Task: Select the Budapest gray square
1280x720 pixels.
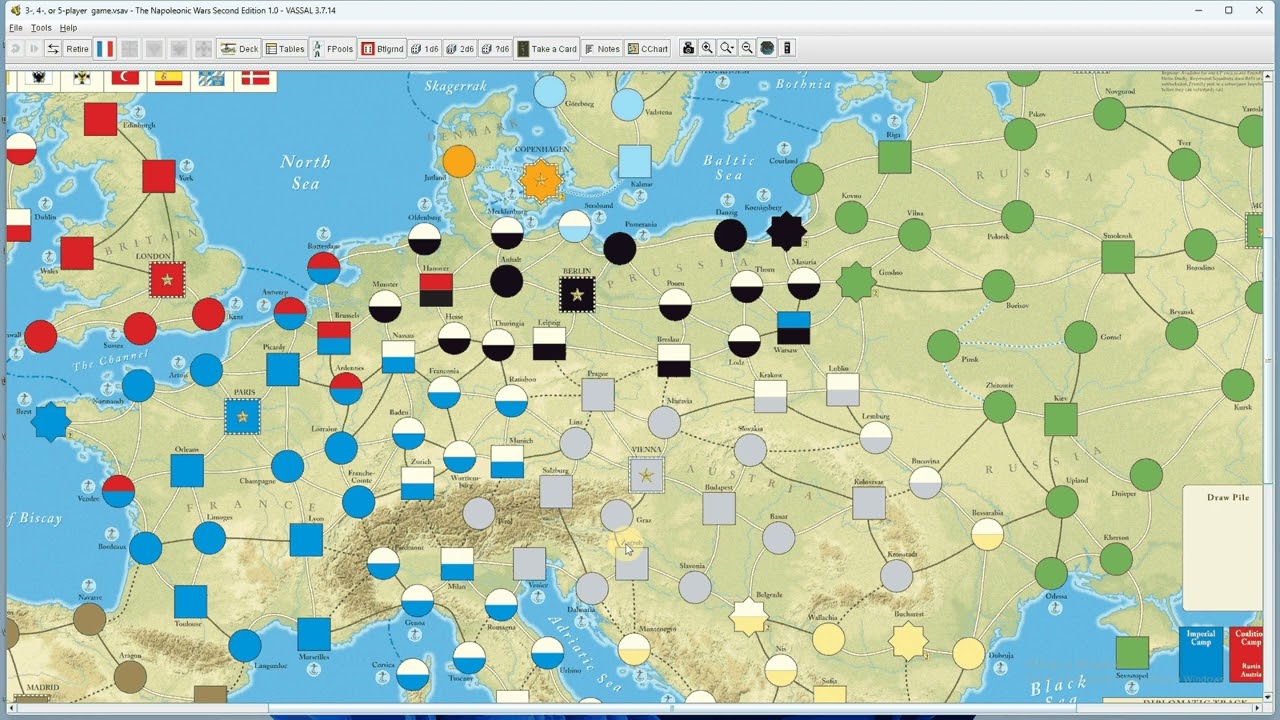Action: 719,508
